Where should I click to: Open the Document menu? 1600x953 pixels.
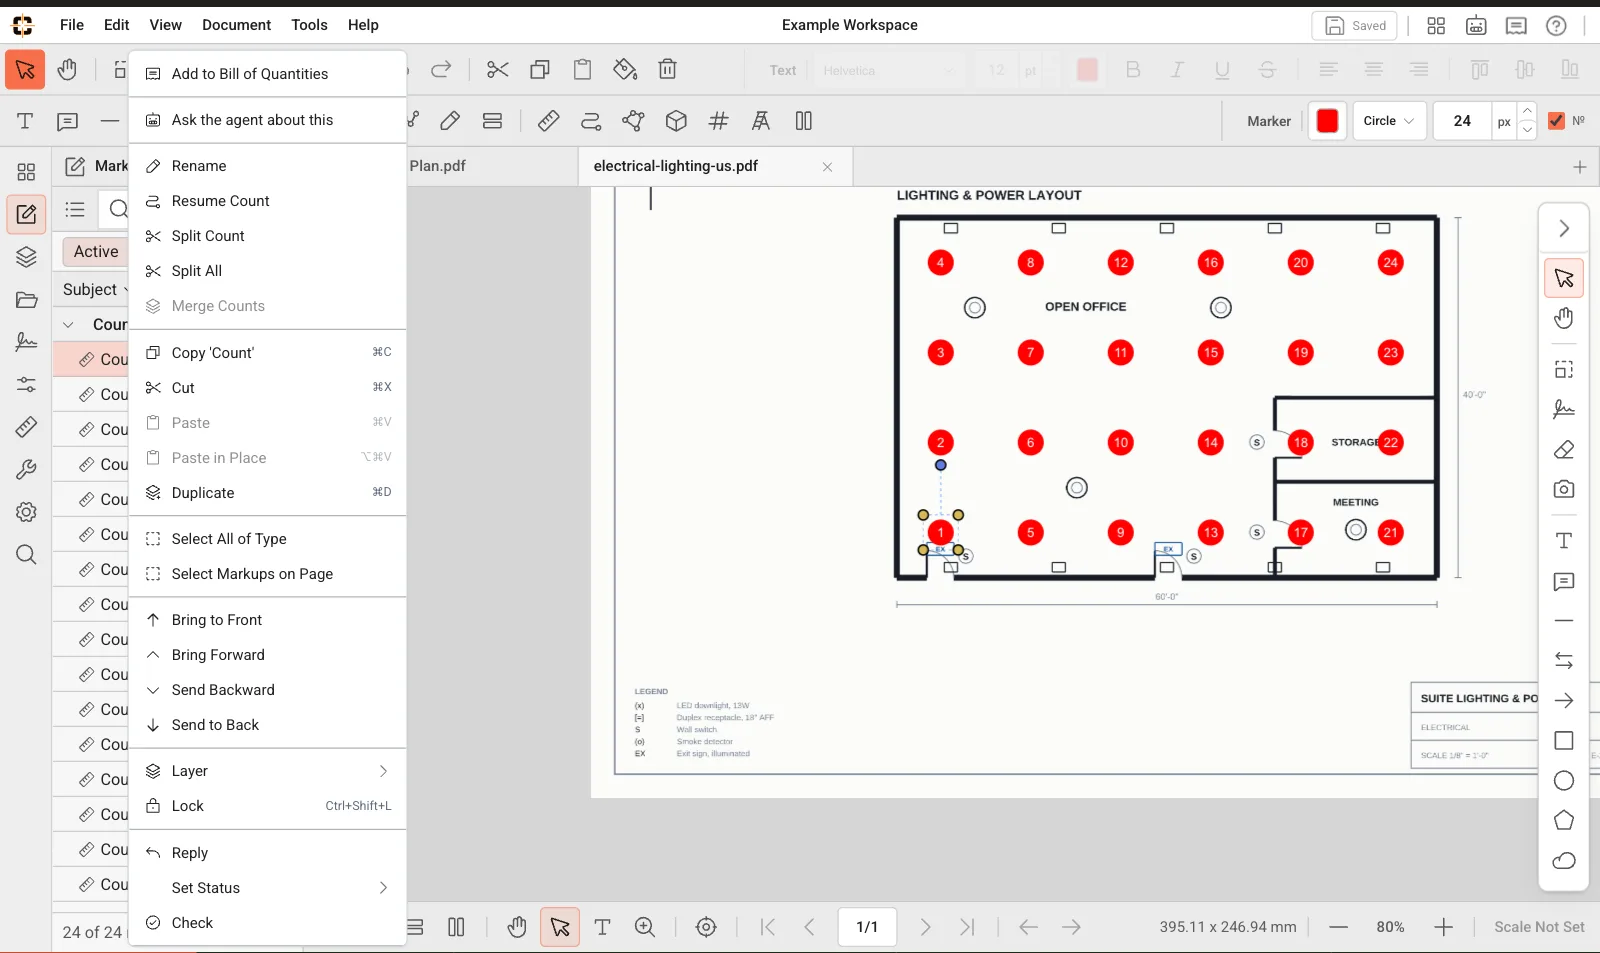[236, 25]
